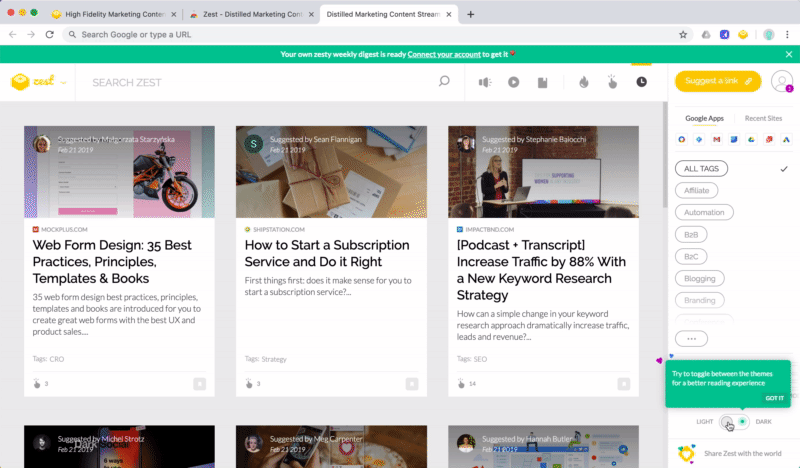Open the user profile avatar icon
Screen dimensions: 800x468
tap(781, 81)
